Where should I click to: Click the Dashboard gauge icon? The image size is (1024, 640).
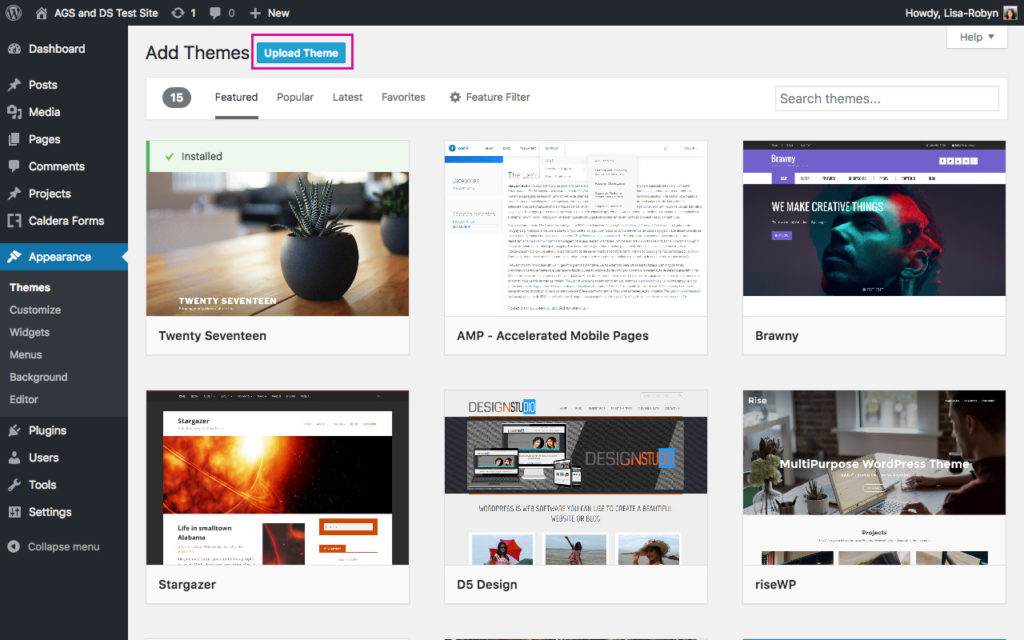[x=14, y=49]
